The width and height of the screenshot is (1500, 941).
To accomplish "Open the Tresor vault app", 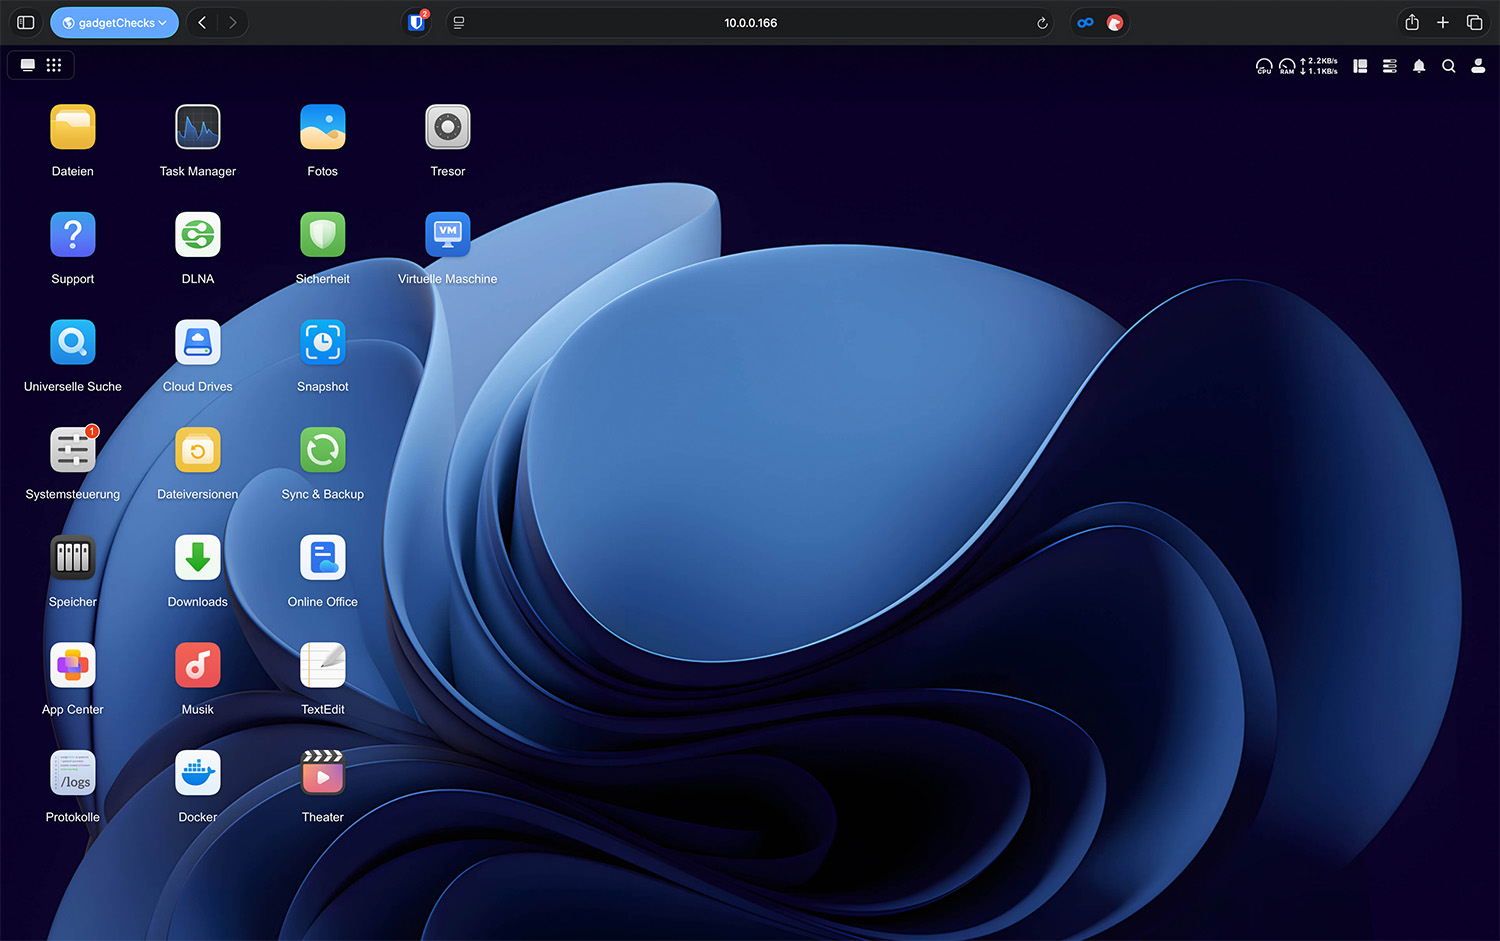I will coord(447,128).
